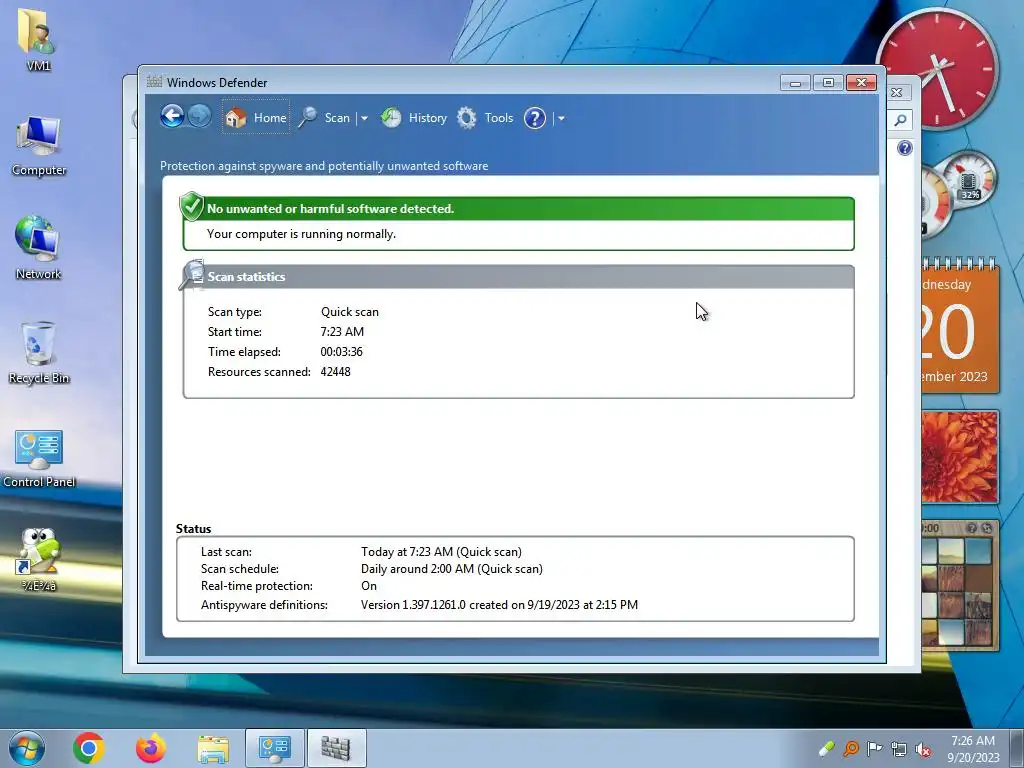Maximize the Windows Defender window

pyautogui.click(x=828, y=83)
